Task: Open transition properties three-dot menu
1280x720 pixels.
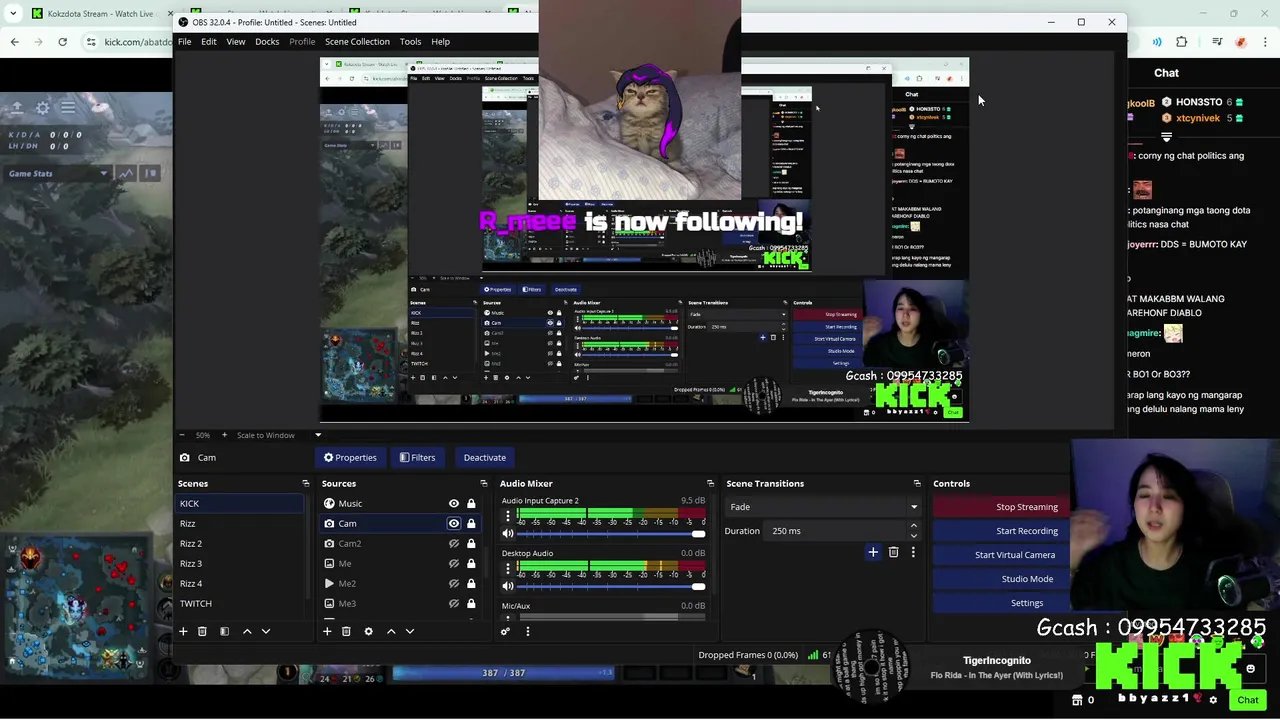Action: (913, 552)
